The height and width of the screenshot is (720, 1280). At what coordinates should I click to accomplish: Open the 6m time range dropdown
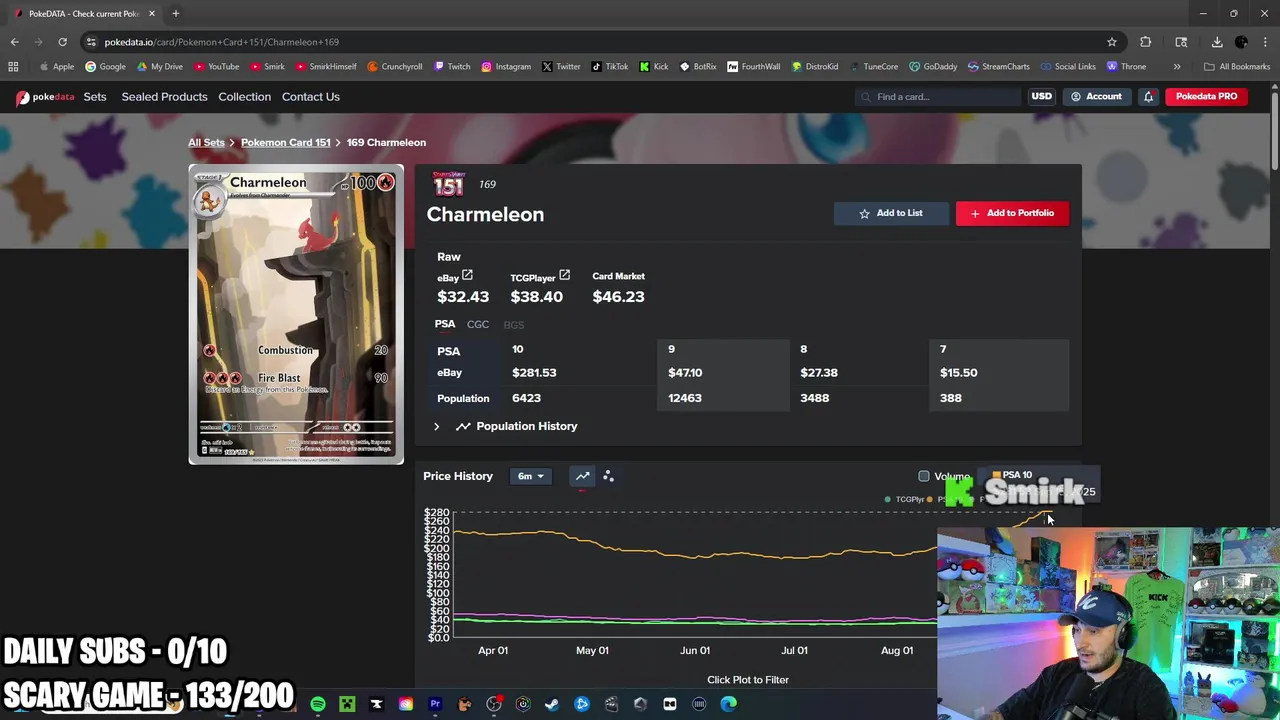530,476
